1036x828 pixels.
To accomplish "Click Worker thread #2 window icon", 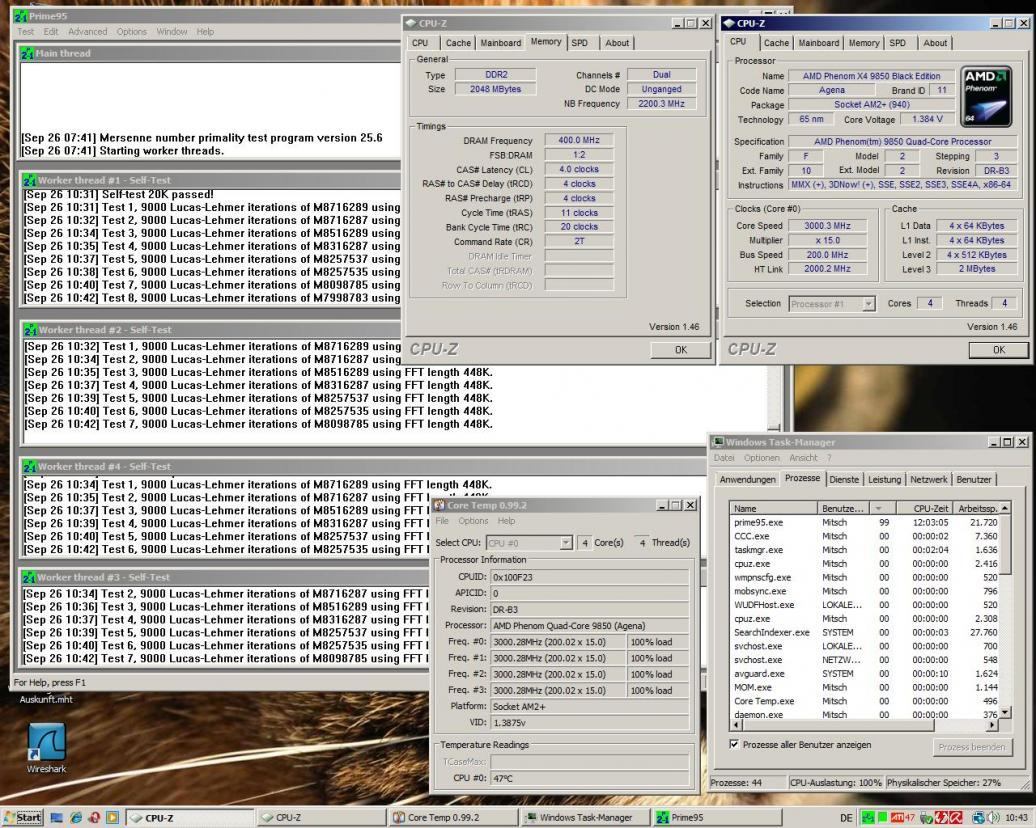I will (x=30, y=330).
